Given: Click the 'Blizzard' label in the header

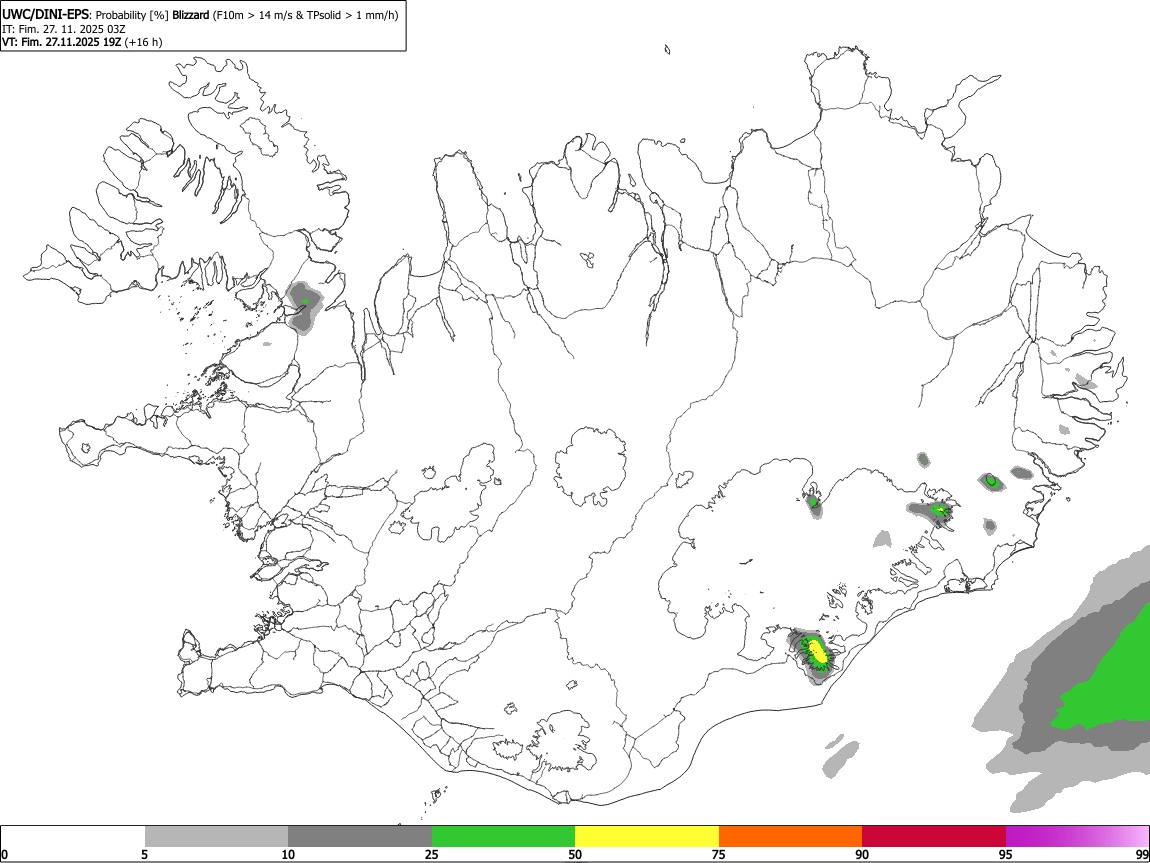Looking at the screenshot, I should [191, 15].
